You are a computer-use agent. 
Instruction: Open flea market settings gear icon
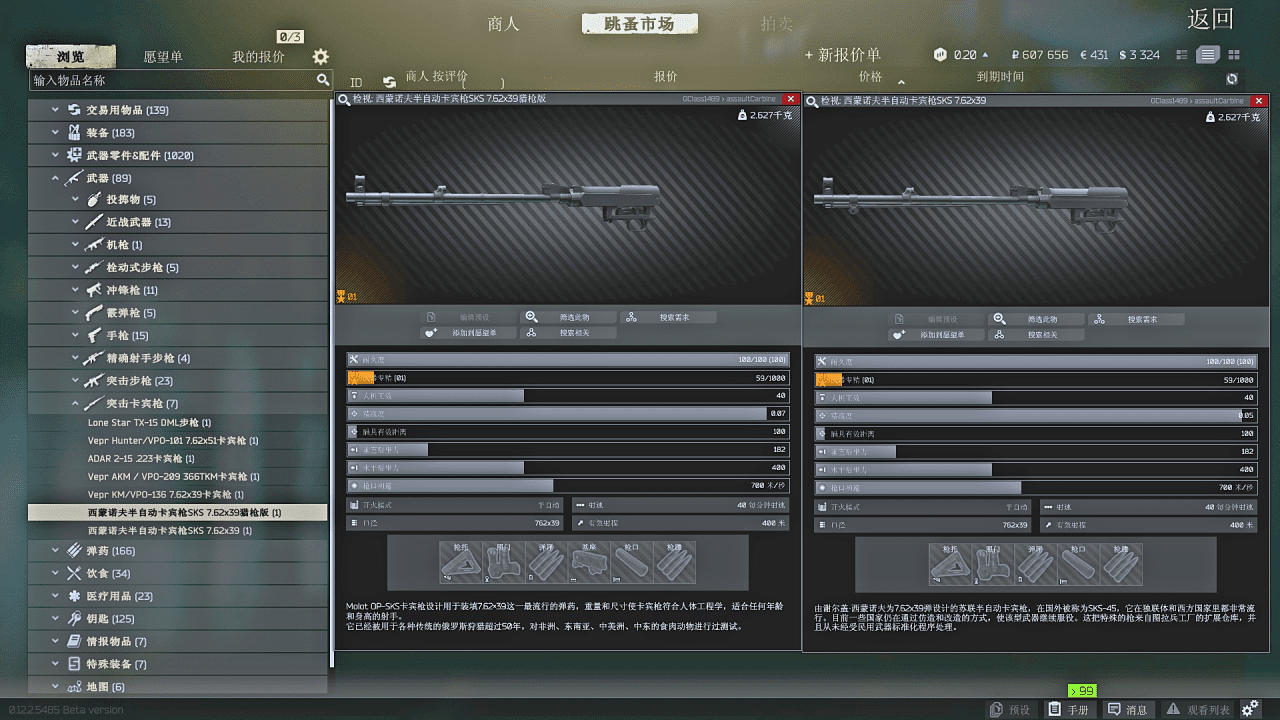click(x=320, y=57)
